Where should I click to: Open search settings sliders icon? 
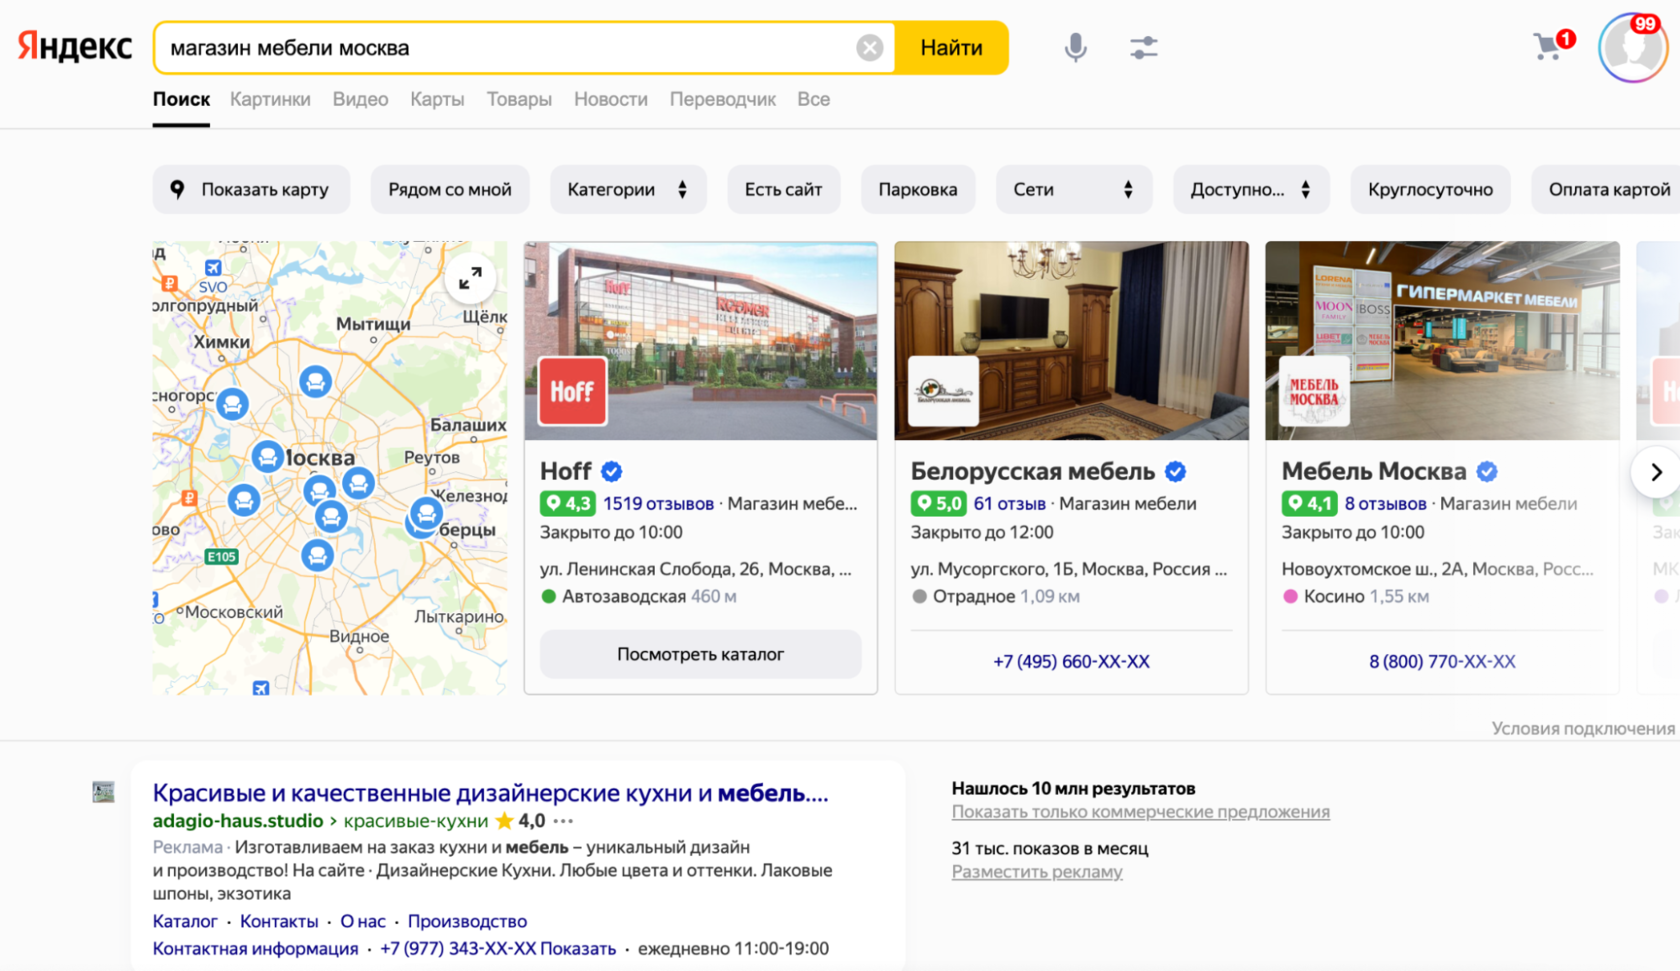tap(1143, 47)
